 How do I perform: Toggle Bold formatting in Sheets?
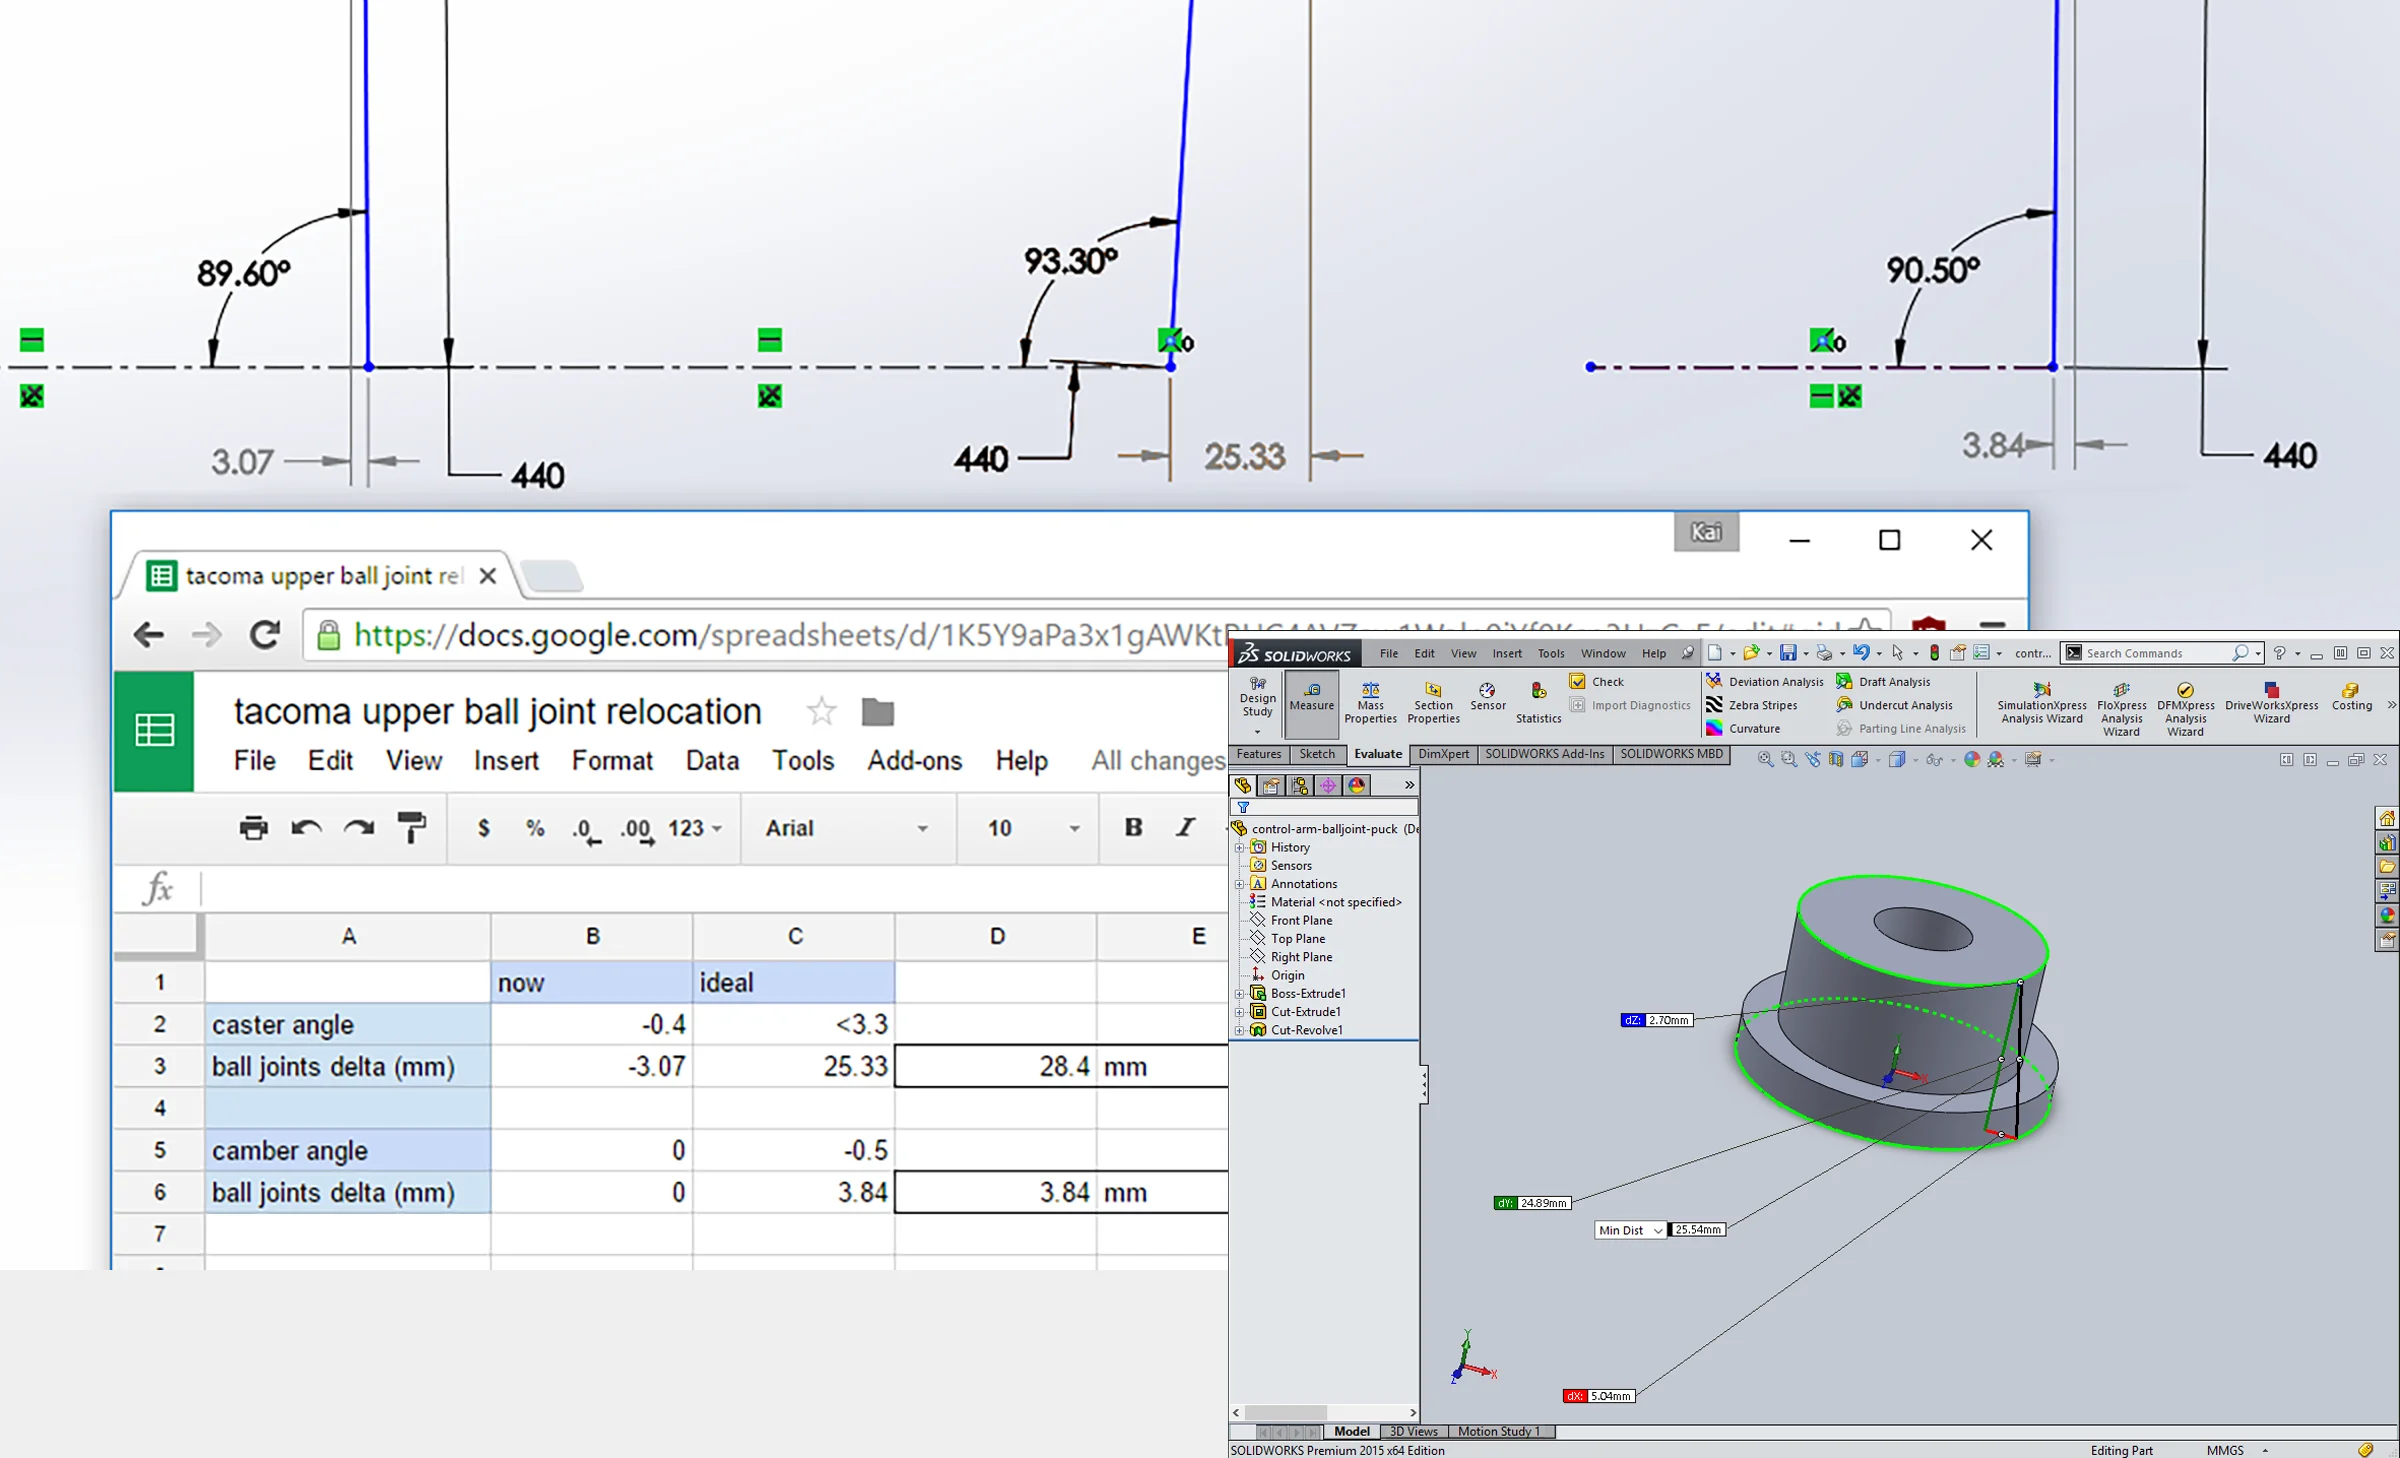pos(1133,827)
